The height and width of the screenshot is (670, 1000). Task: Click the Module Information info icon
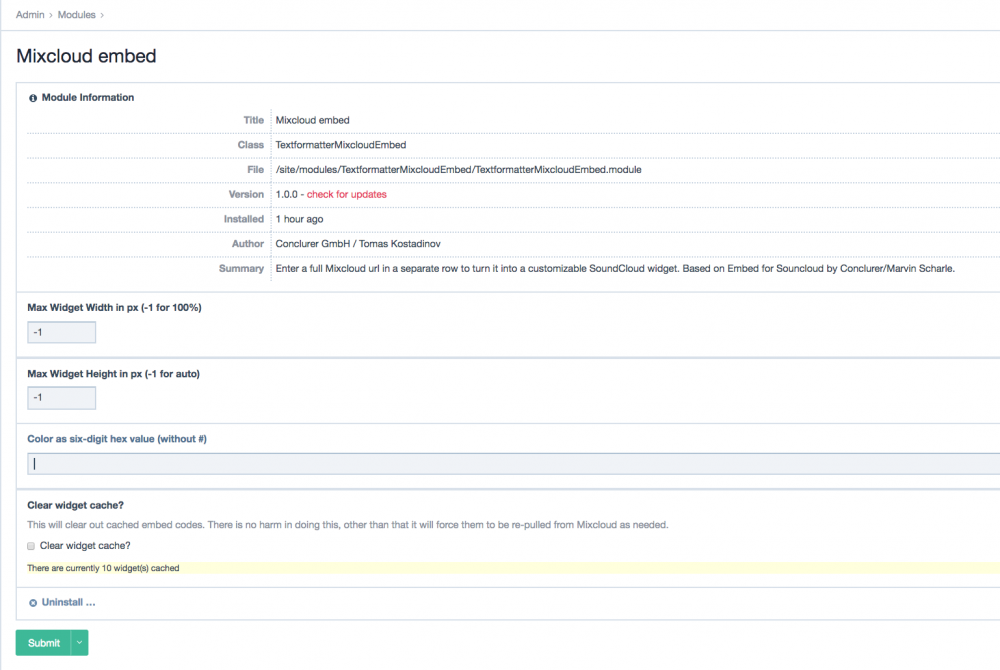pyautogui.click(x=33, y=98)
